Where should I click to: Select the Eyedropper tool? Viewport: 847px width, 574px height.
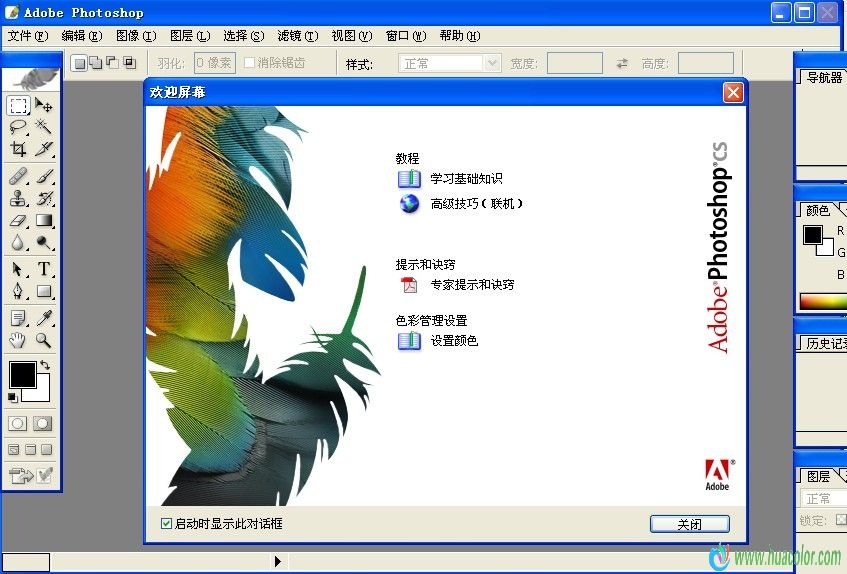pyautogui.click(x=44, y=318)
